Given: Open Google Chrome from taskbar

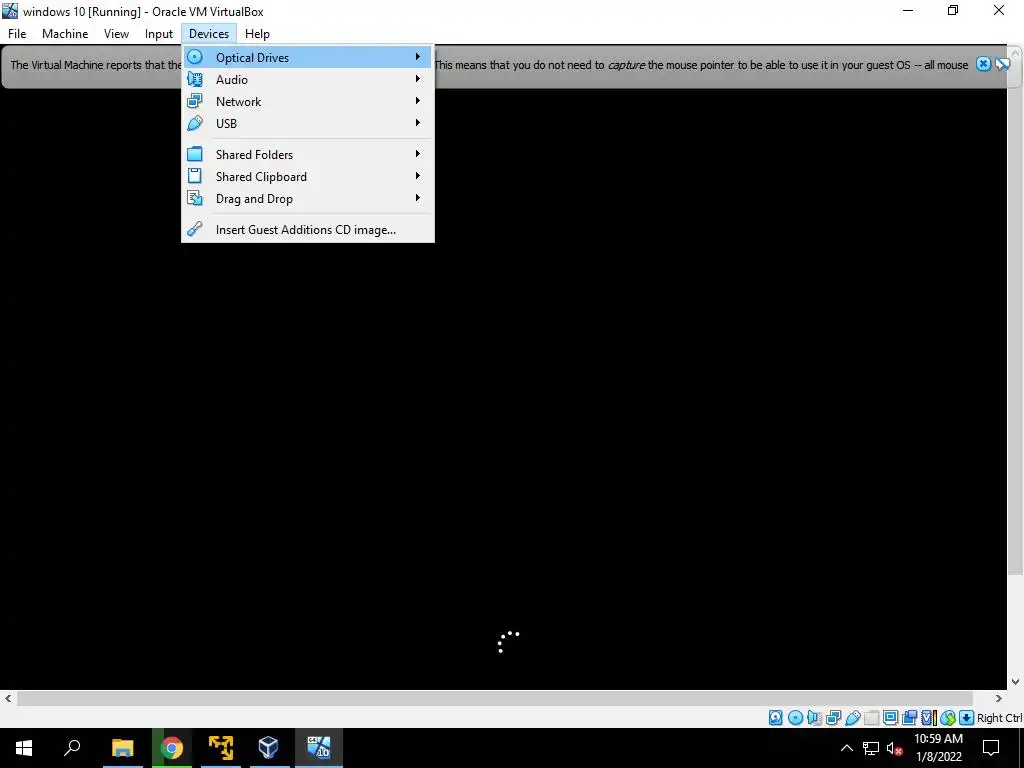Looking at the screenshot, I should 172,748.
